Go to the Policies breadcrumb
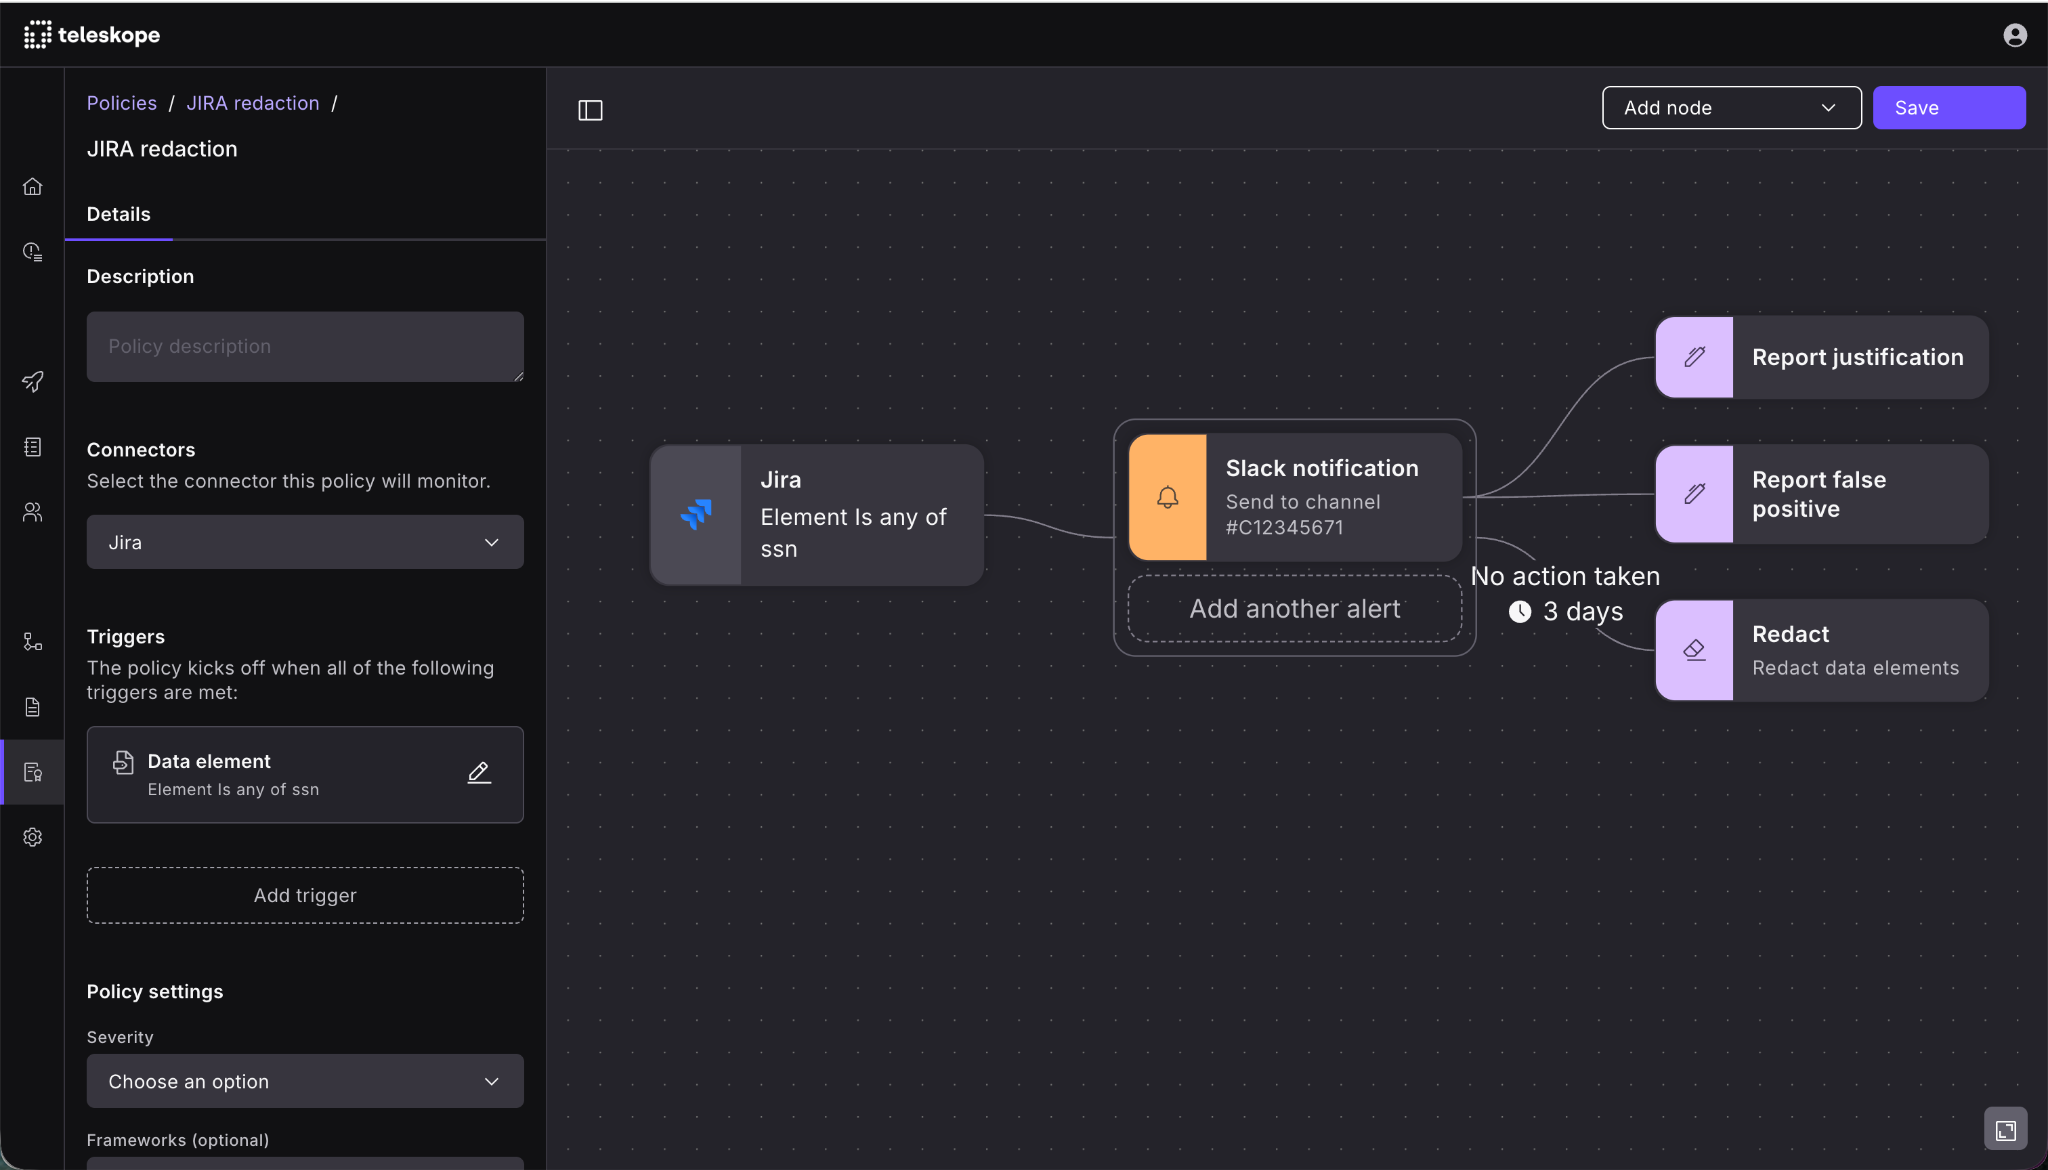Image resolution: width=2048 pixels, height=1170 pixels. coord(122,103)
